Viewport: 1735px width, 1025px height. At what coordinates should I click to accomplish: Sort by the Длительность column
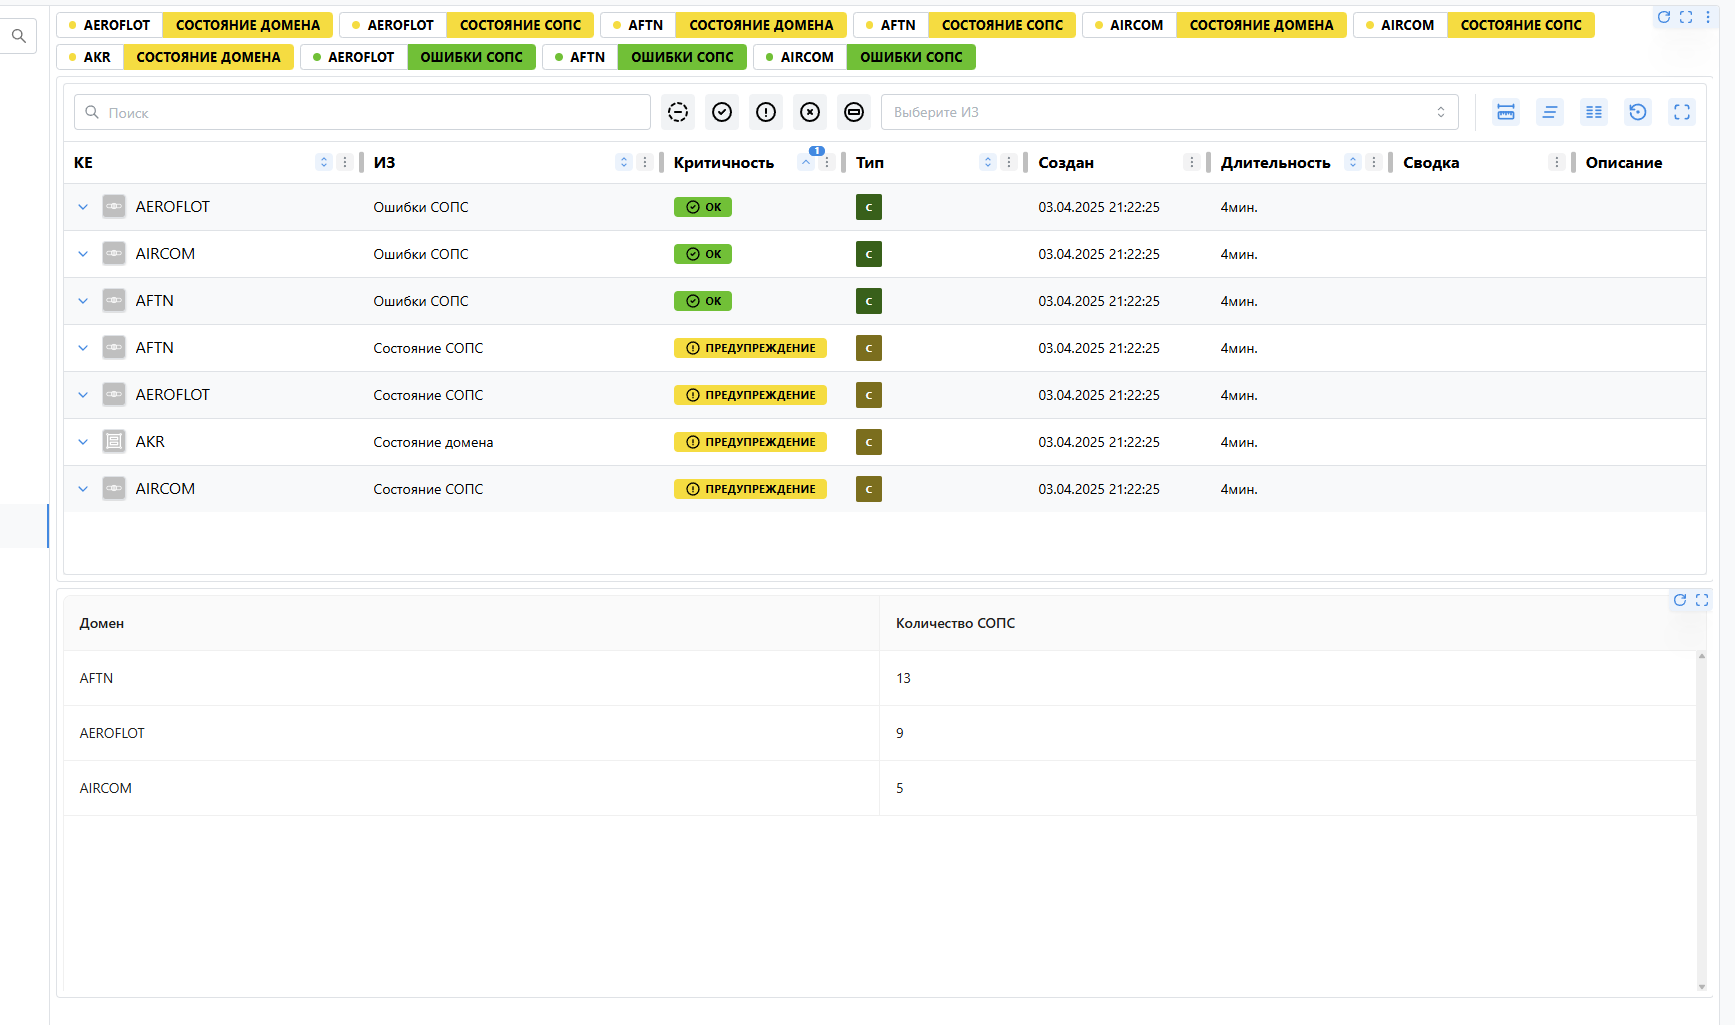[x=1353, y=162]
